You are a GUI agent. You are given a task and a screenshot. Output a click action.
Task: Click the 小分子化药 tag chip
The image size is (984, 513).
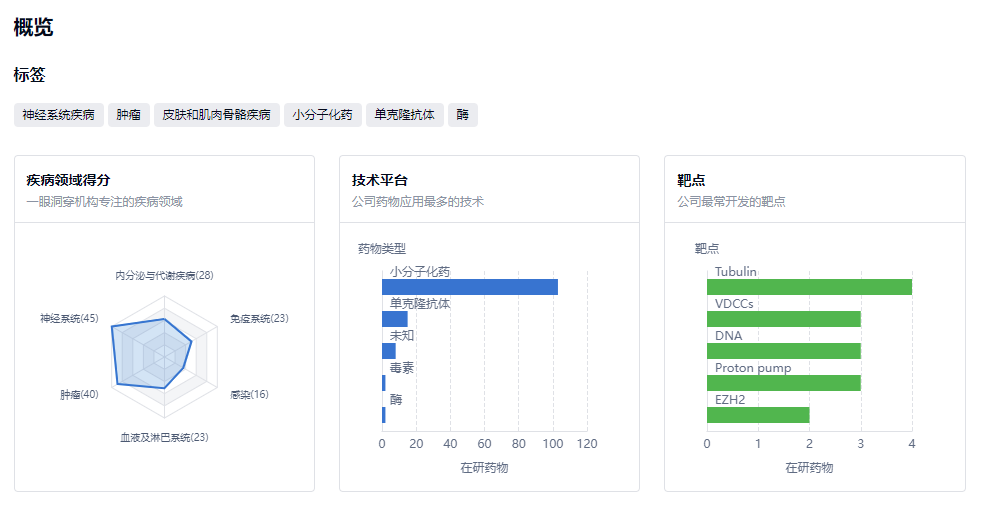click(x=322, y=115)
